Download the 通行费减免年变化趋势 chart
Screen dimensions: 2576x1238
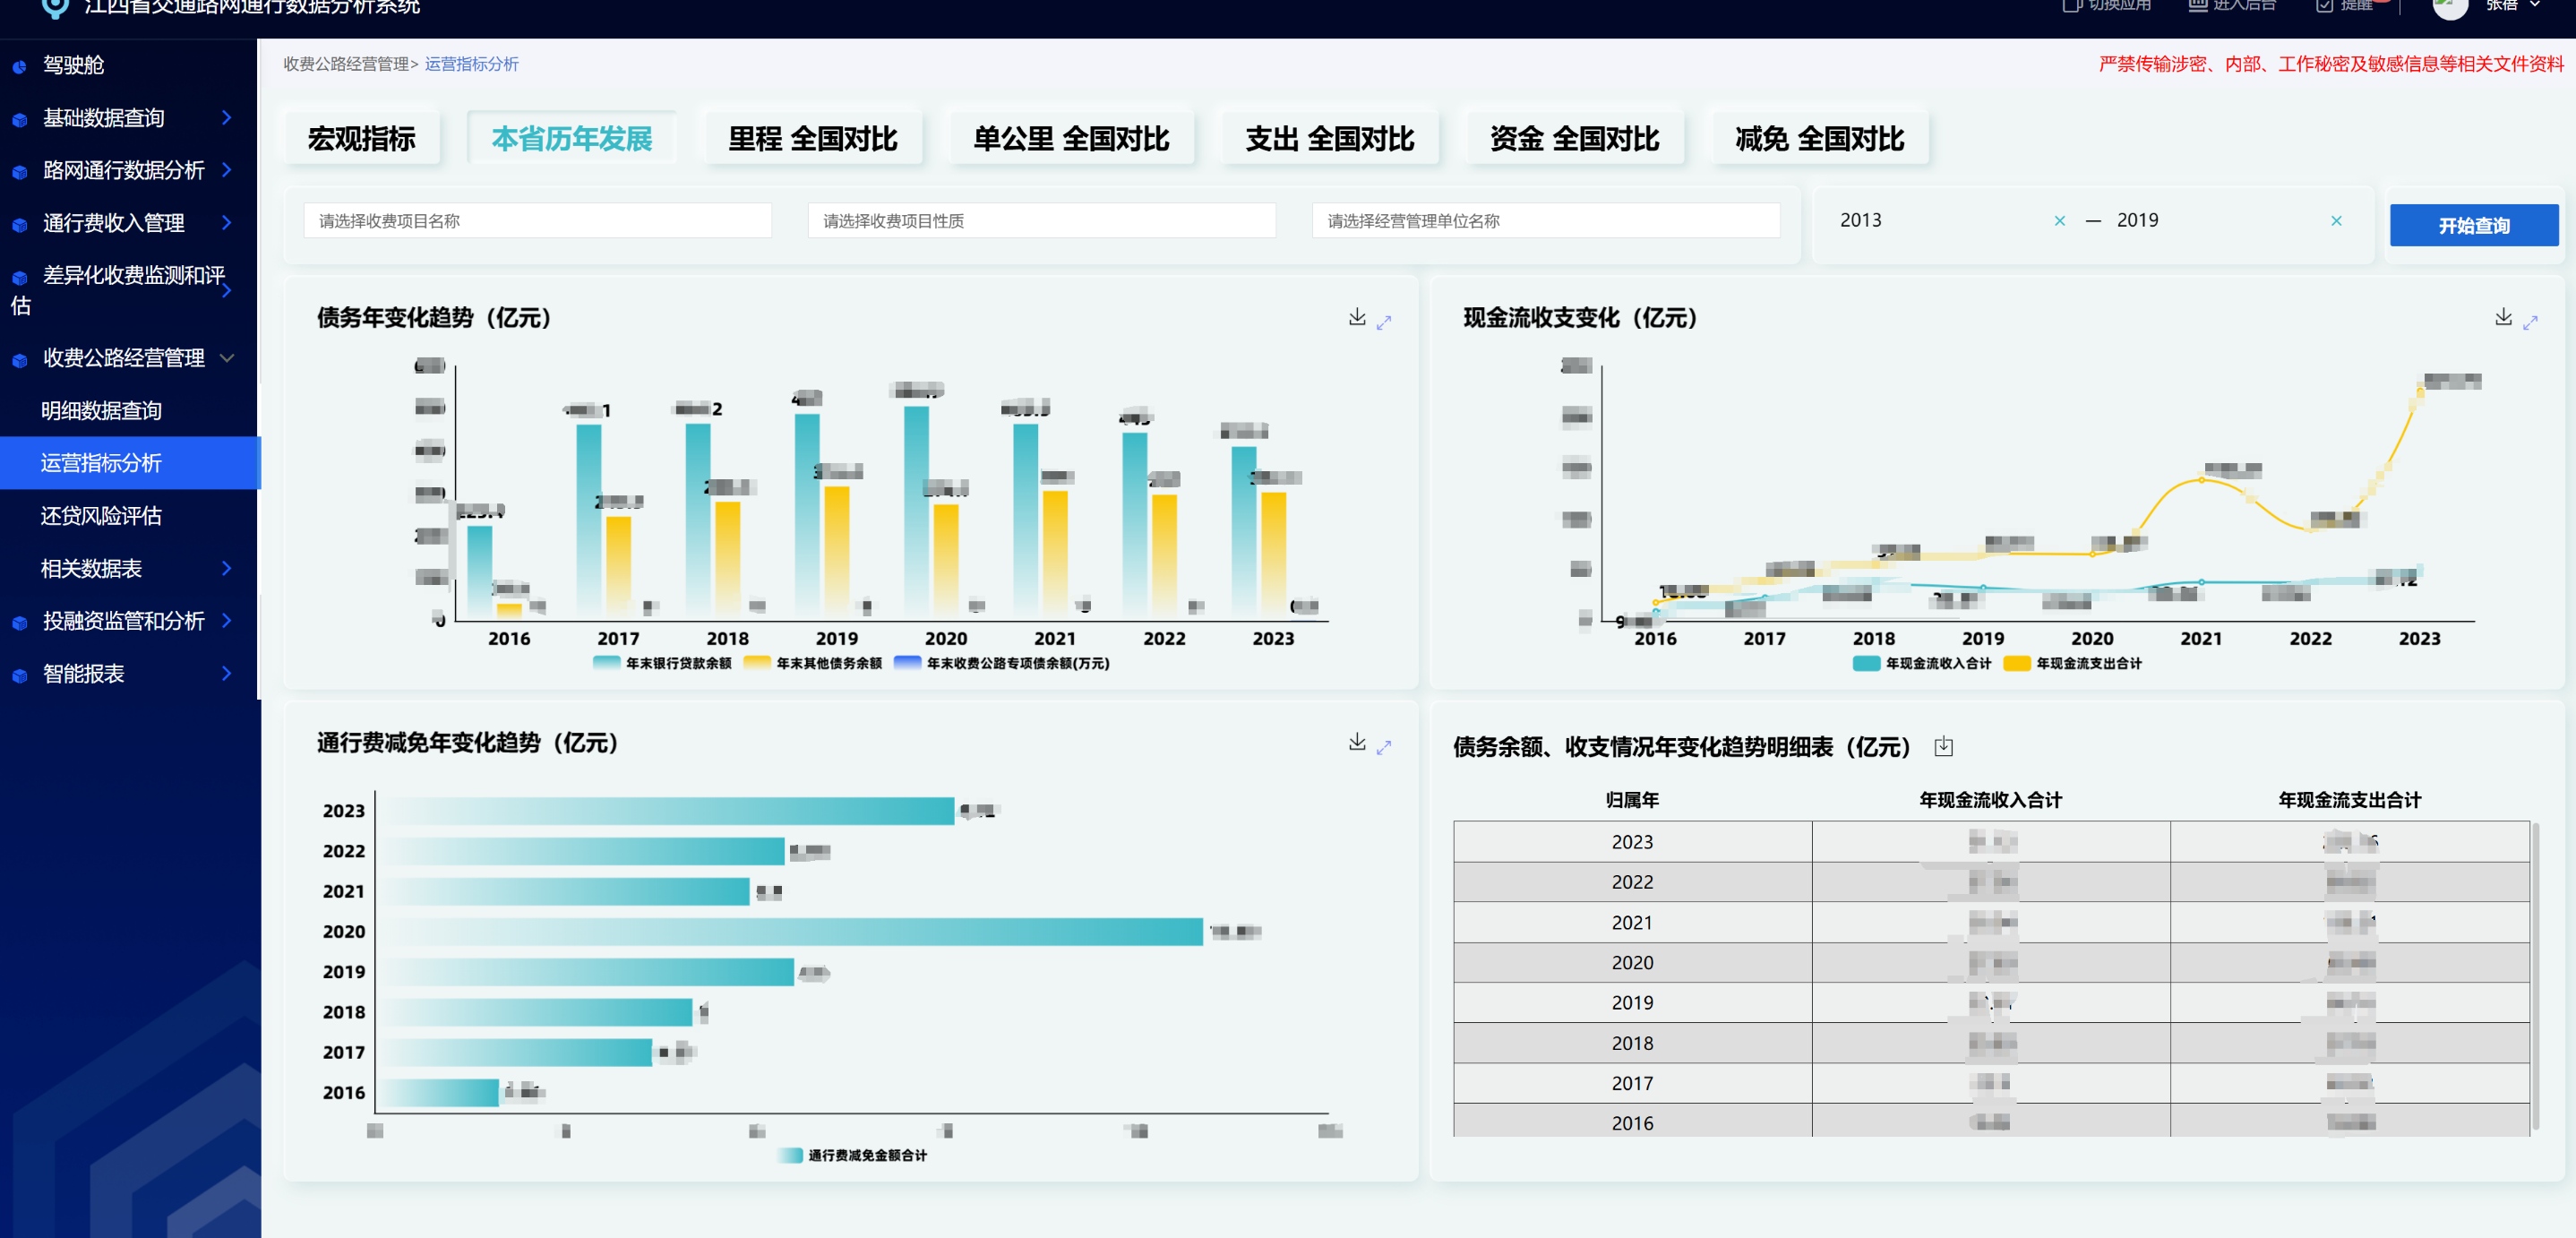(x=1357, y=742)
